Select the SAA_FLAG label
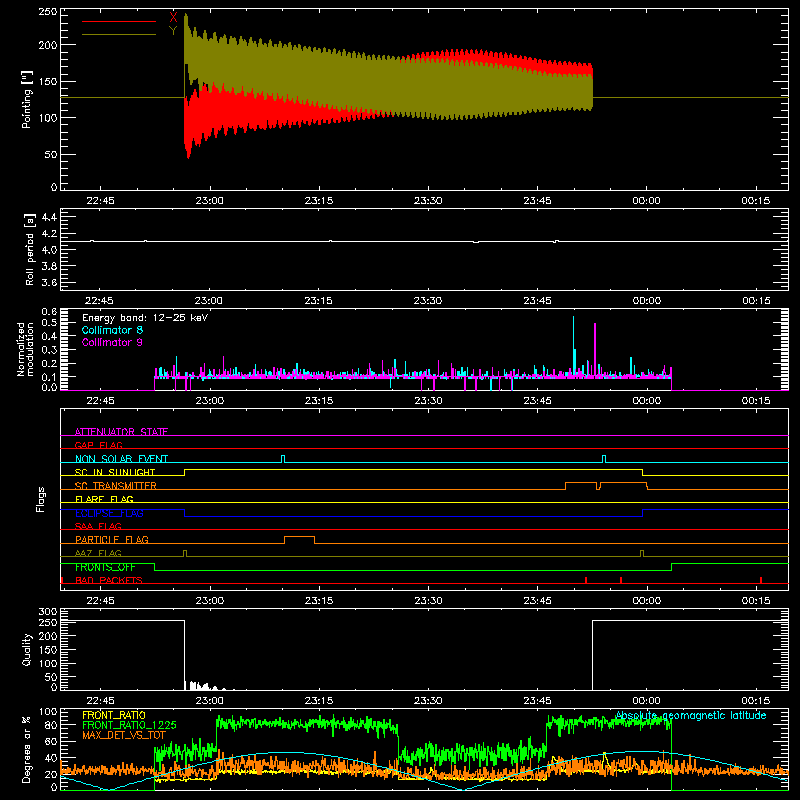 [98, 526]
